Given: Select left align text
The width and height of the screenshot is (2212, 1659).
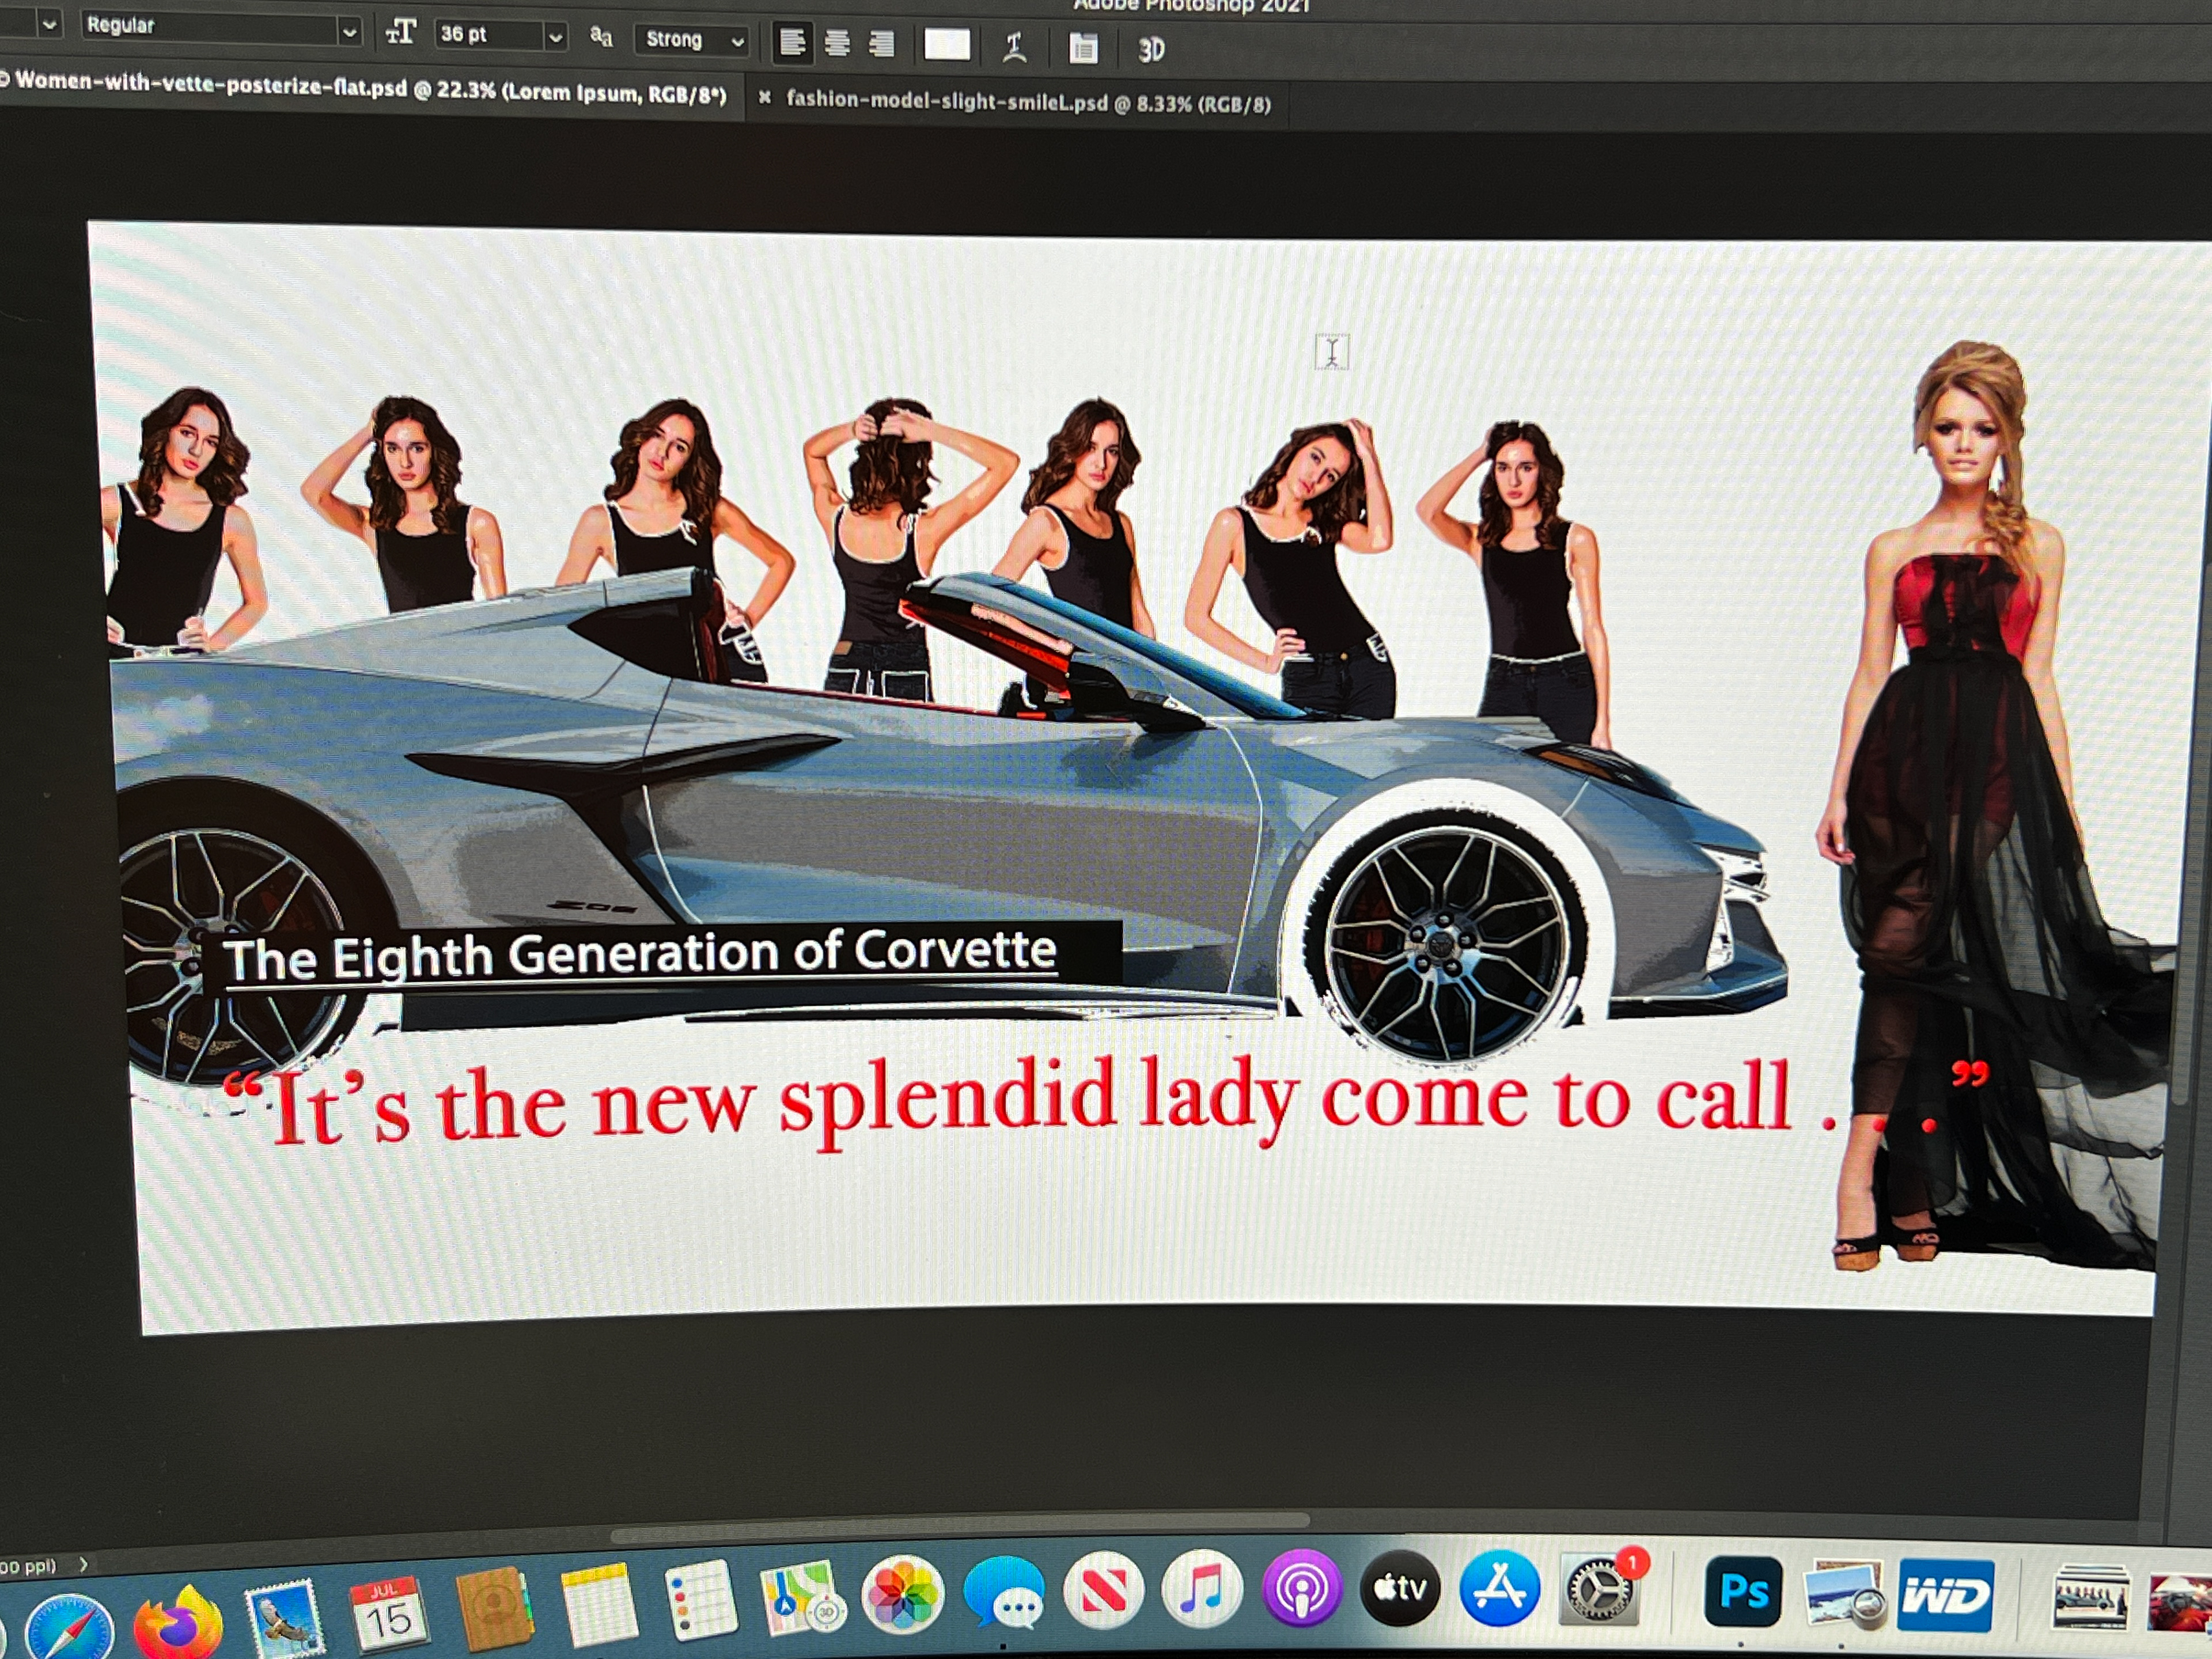Looking at the screenshot, I should pyautogui.click(x=792, y=43).
